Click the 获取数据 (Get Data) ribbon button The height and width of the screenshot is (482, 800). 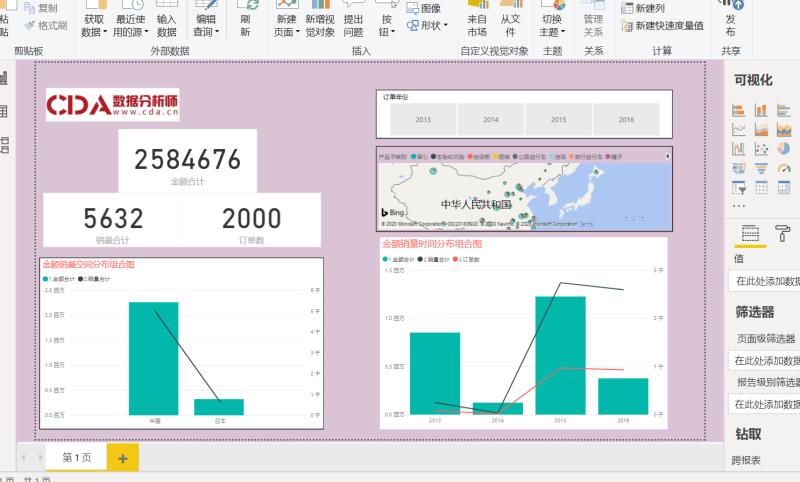(x=94, y=19)
